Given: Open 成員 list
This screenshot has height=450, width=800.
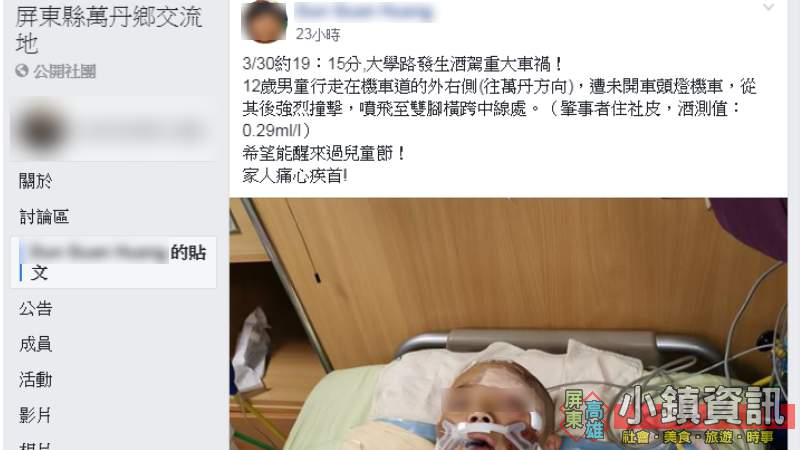Looking at the screenshot, I should coord(35,344).
